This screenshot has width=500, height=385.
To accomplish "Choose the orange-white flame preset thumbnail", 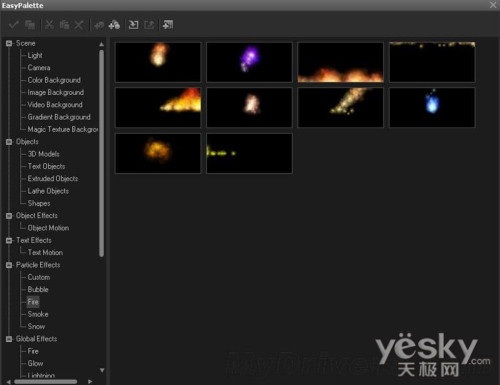I will (x=158, y=62).
